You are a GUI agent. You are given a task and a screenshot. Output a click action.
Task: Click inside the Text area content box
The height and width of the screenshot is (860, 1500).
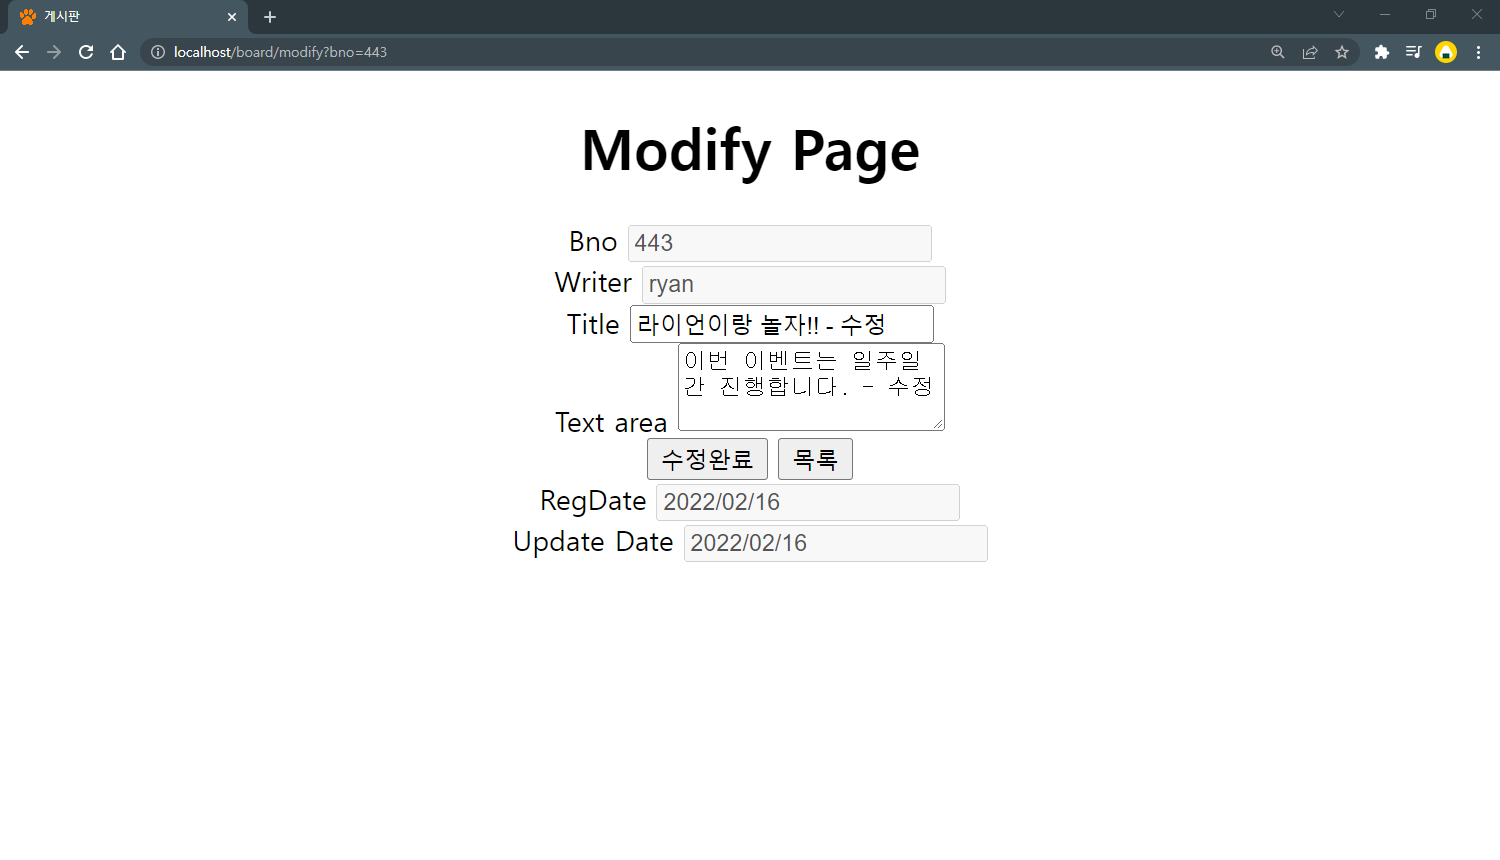(810, 387)
